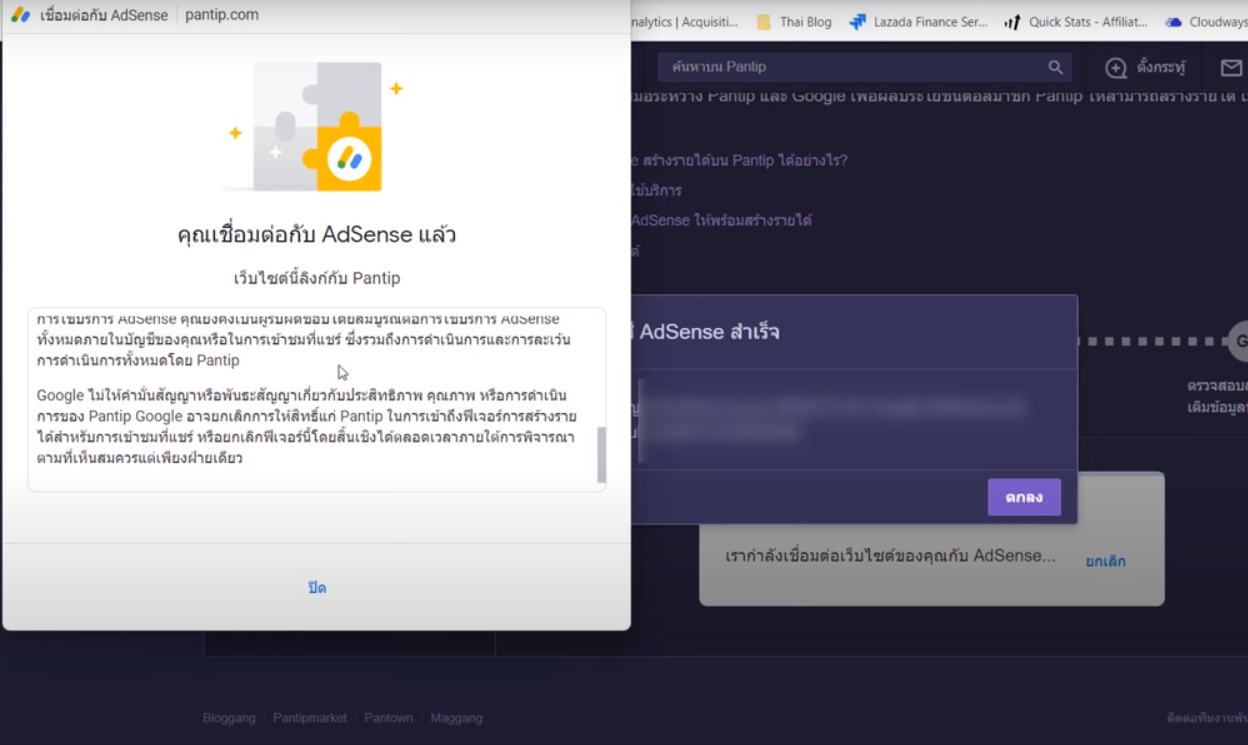The width and height of the screenshot is (1248, 745).
Task: Click the ปิด button in AdSense dialog
Action: [x=317, y=588]
